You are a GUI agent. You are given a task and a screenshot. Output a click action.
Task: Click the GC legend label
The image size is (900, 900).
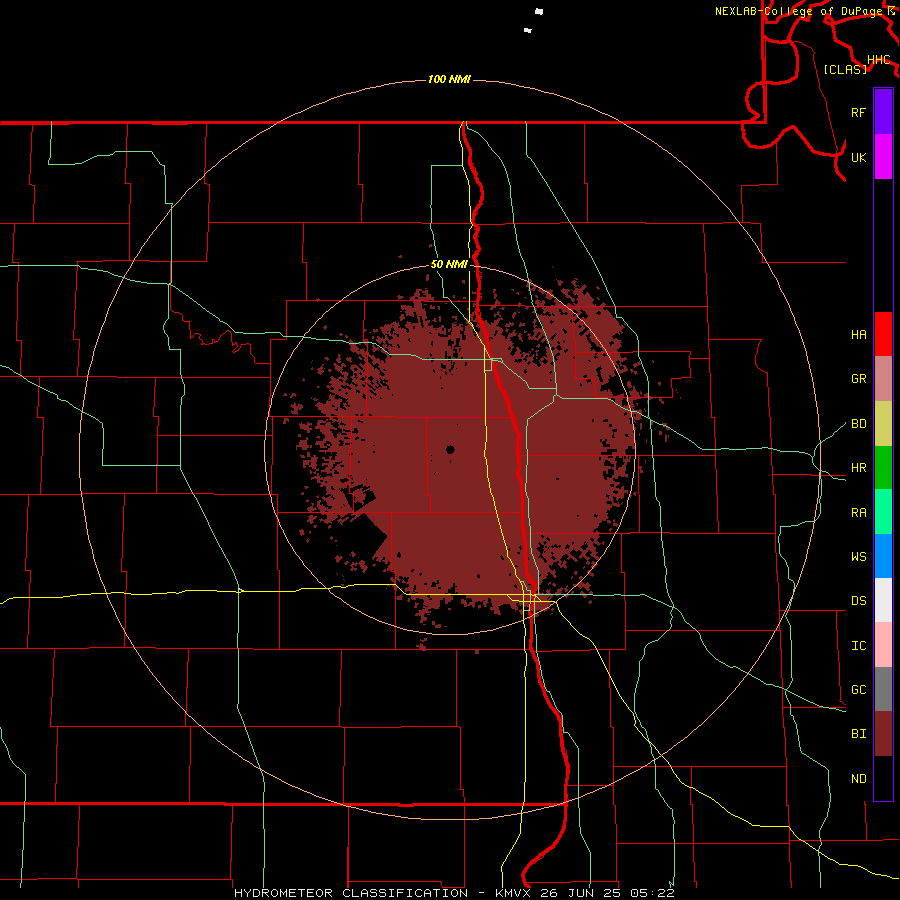(x=858, y=690)
